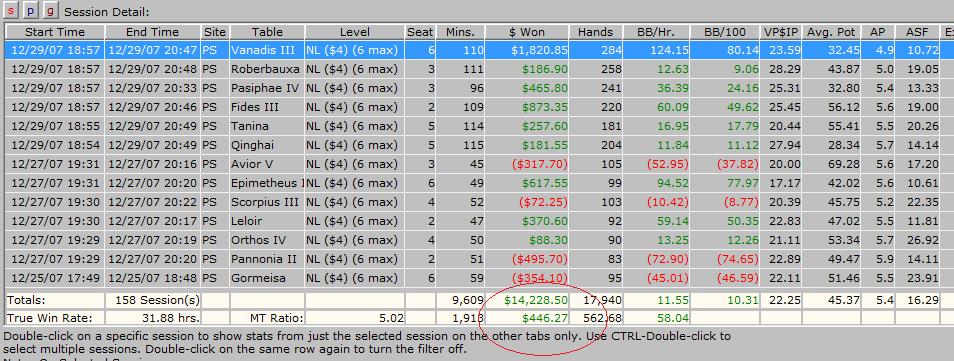Sort sessions by Start Time column
The height and width of the screenshot is (361, 954).
55,32
